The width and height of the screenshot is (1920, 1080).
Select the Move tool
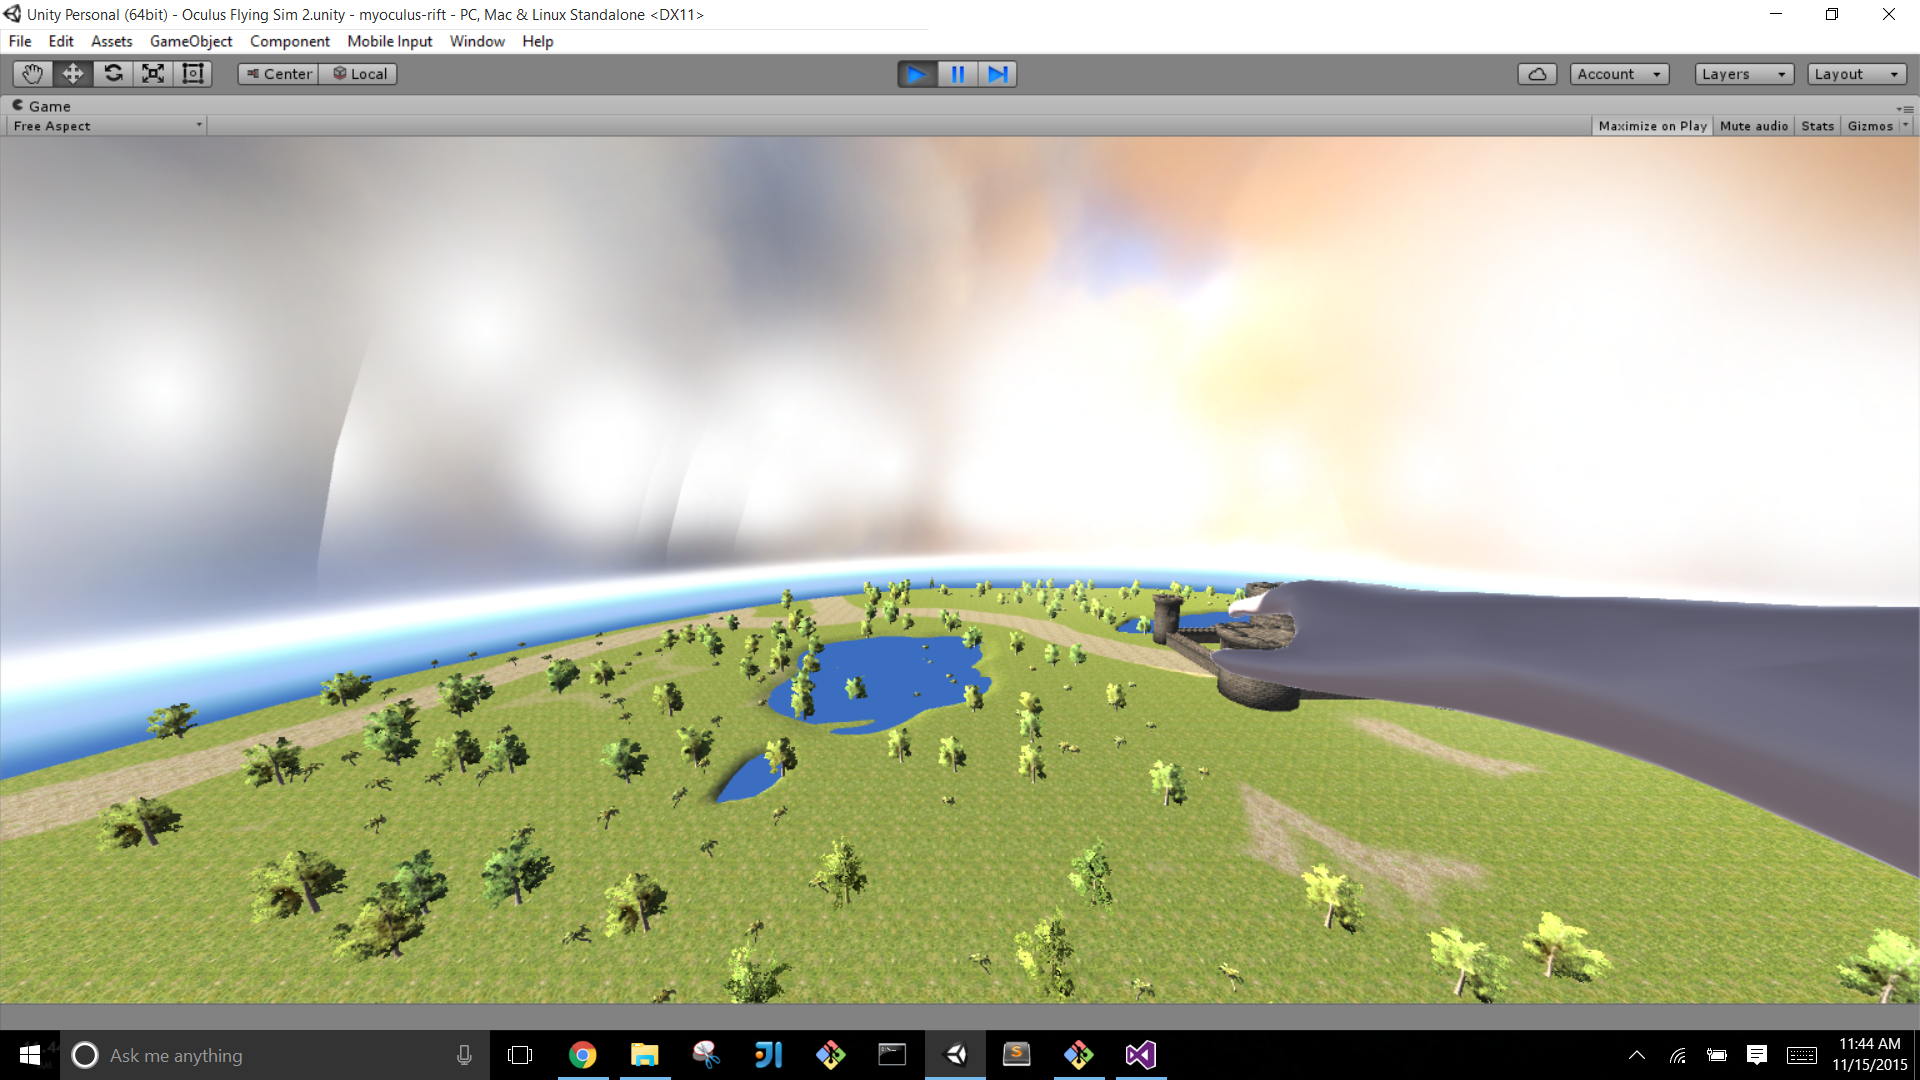(x=72, y=74)
